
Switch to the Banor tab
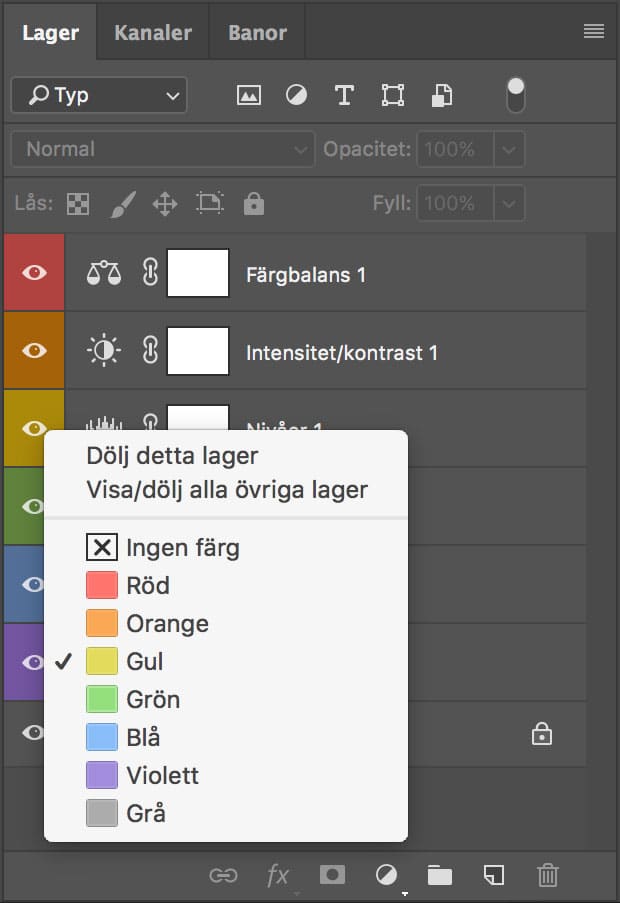(257, 33)
